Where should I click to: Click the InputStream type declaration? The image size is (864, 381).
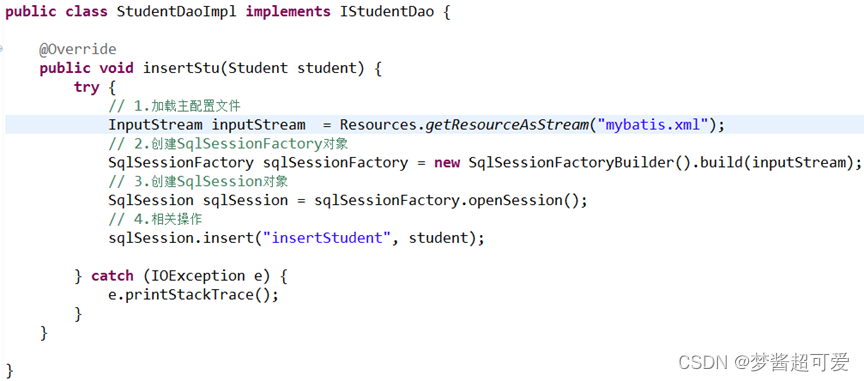click(155, 125)
